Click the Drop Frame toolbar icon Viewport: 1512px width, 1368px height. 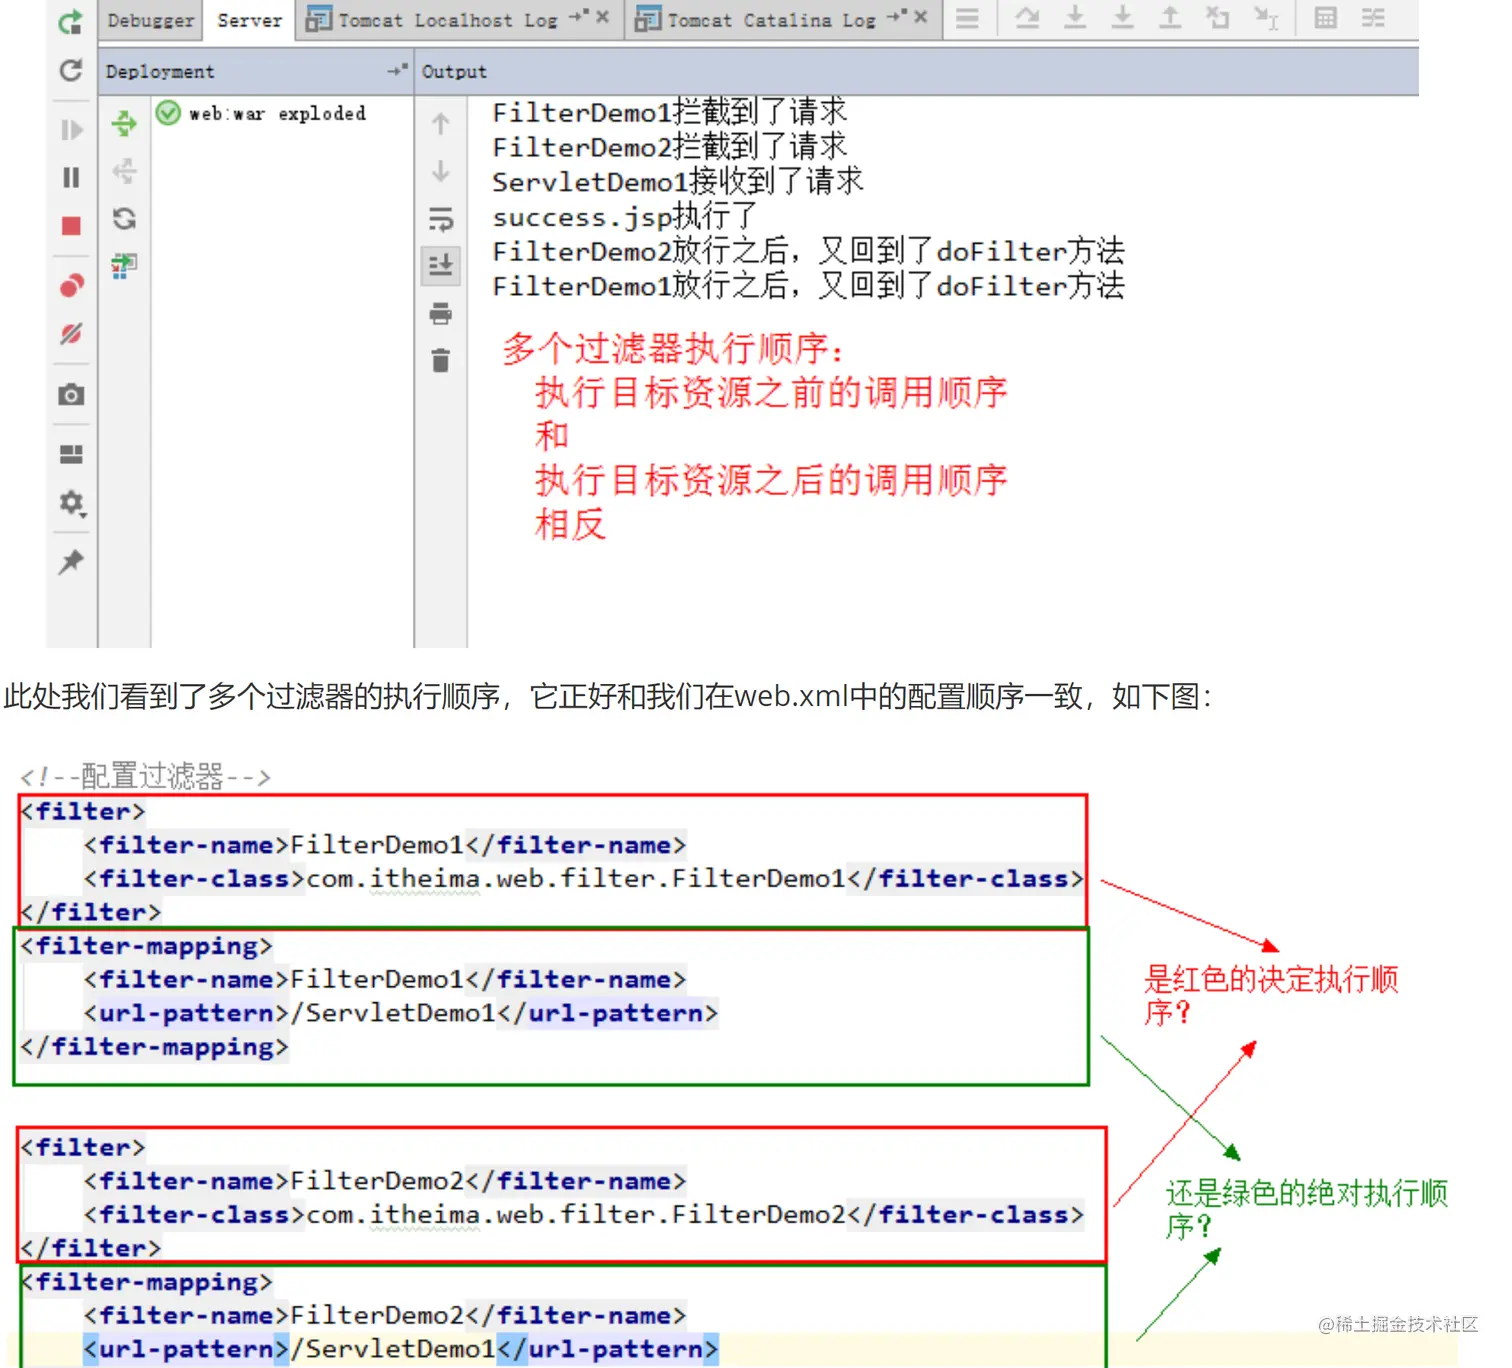coord(1217,18)
